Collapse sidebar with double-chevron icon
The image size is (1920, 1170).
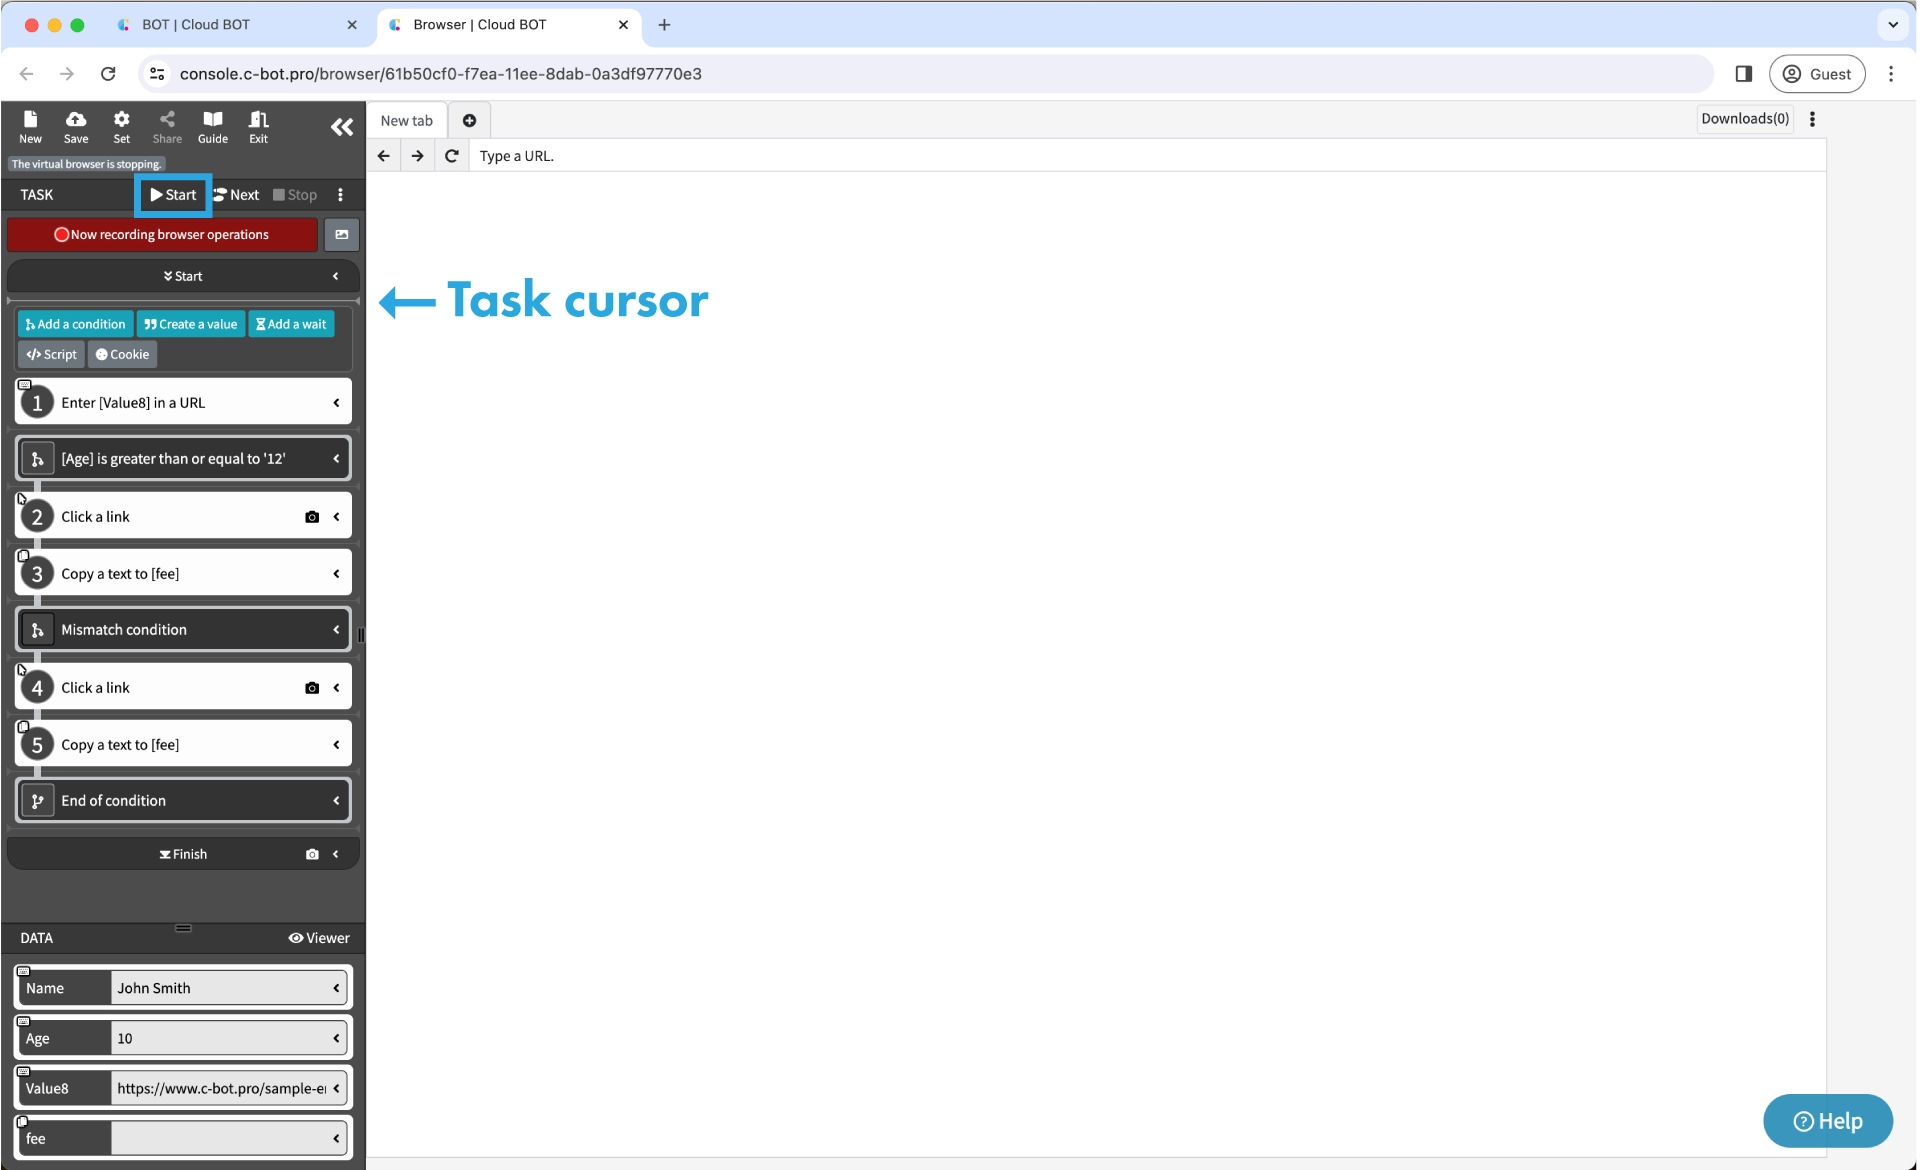[x=341, y=127]
